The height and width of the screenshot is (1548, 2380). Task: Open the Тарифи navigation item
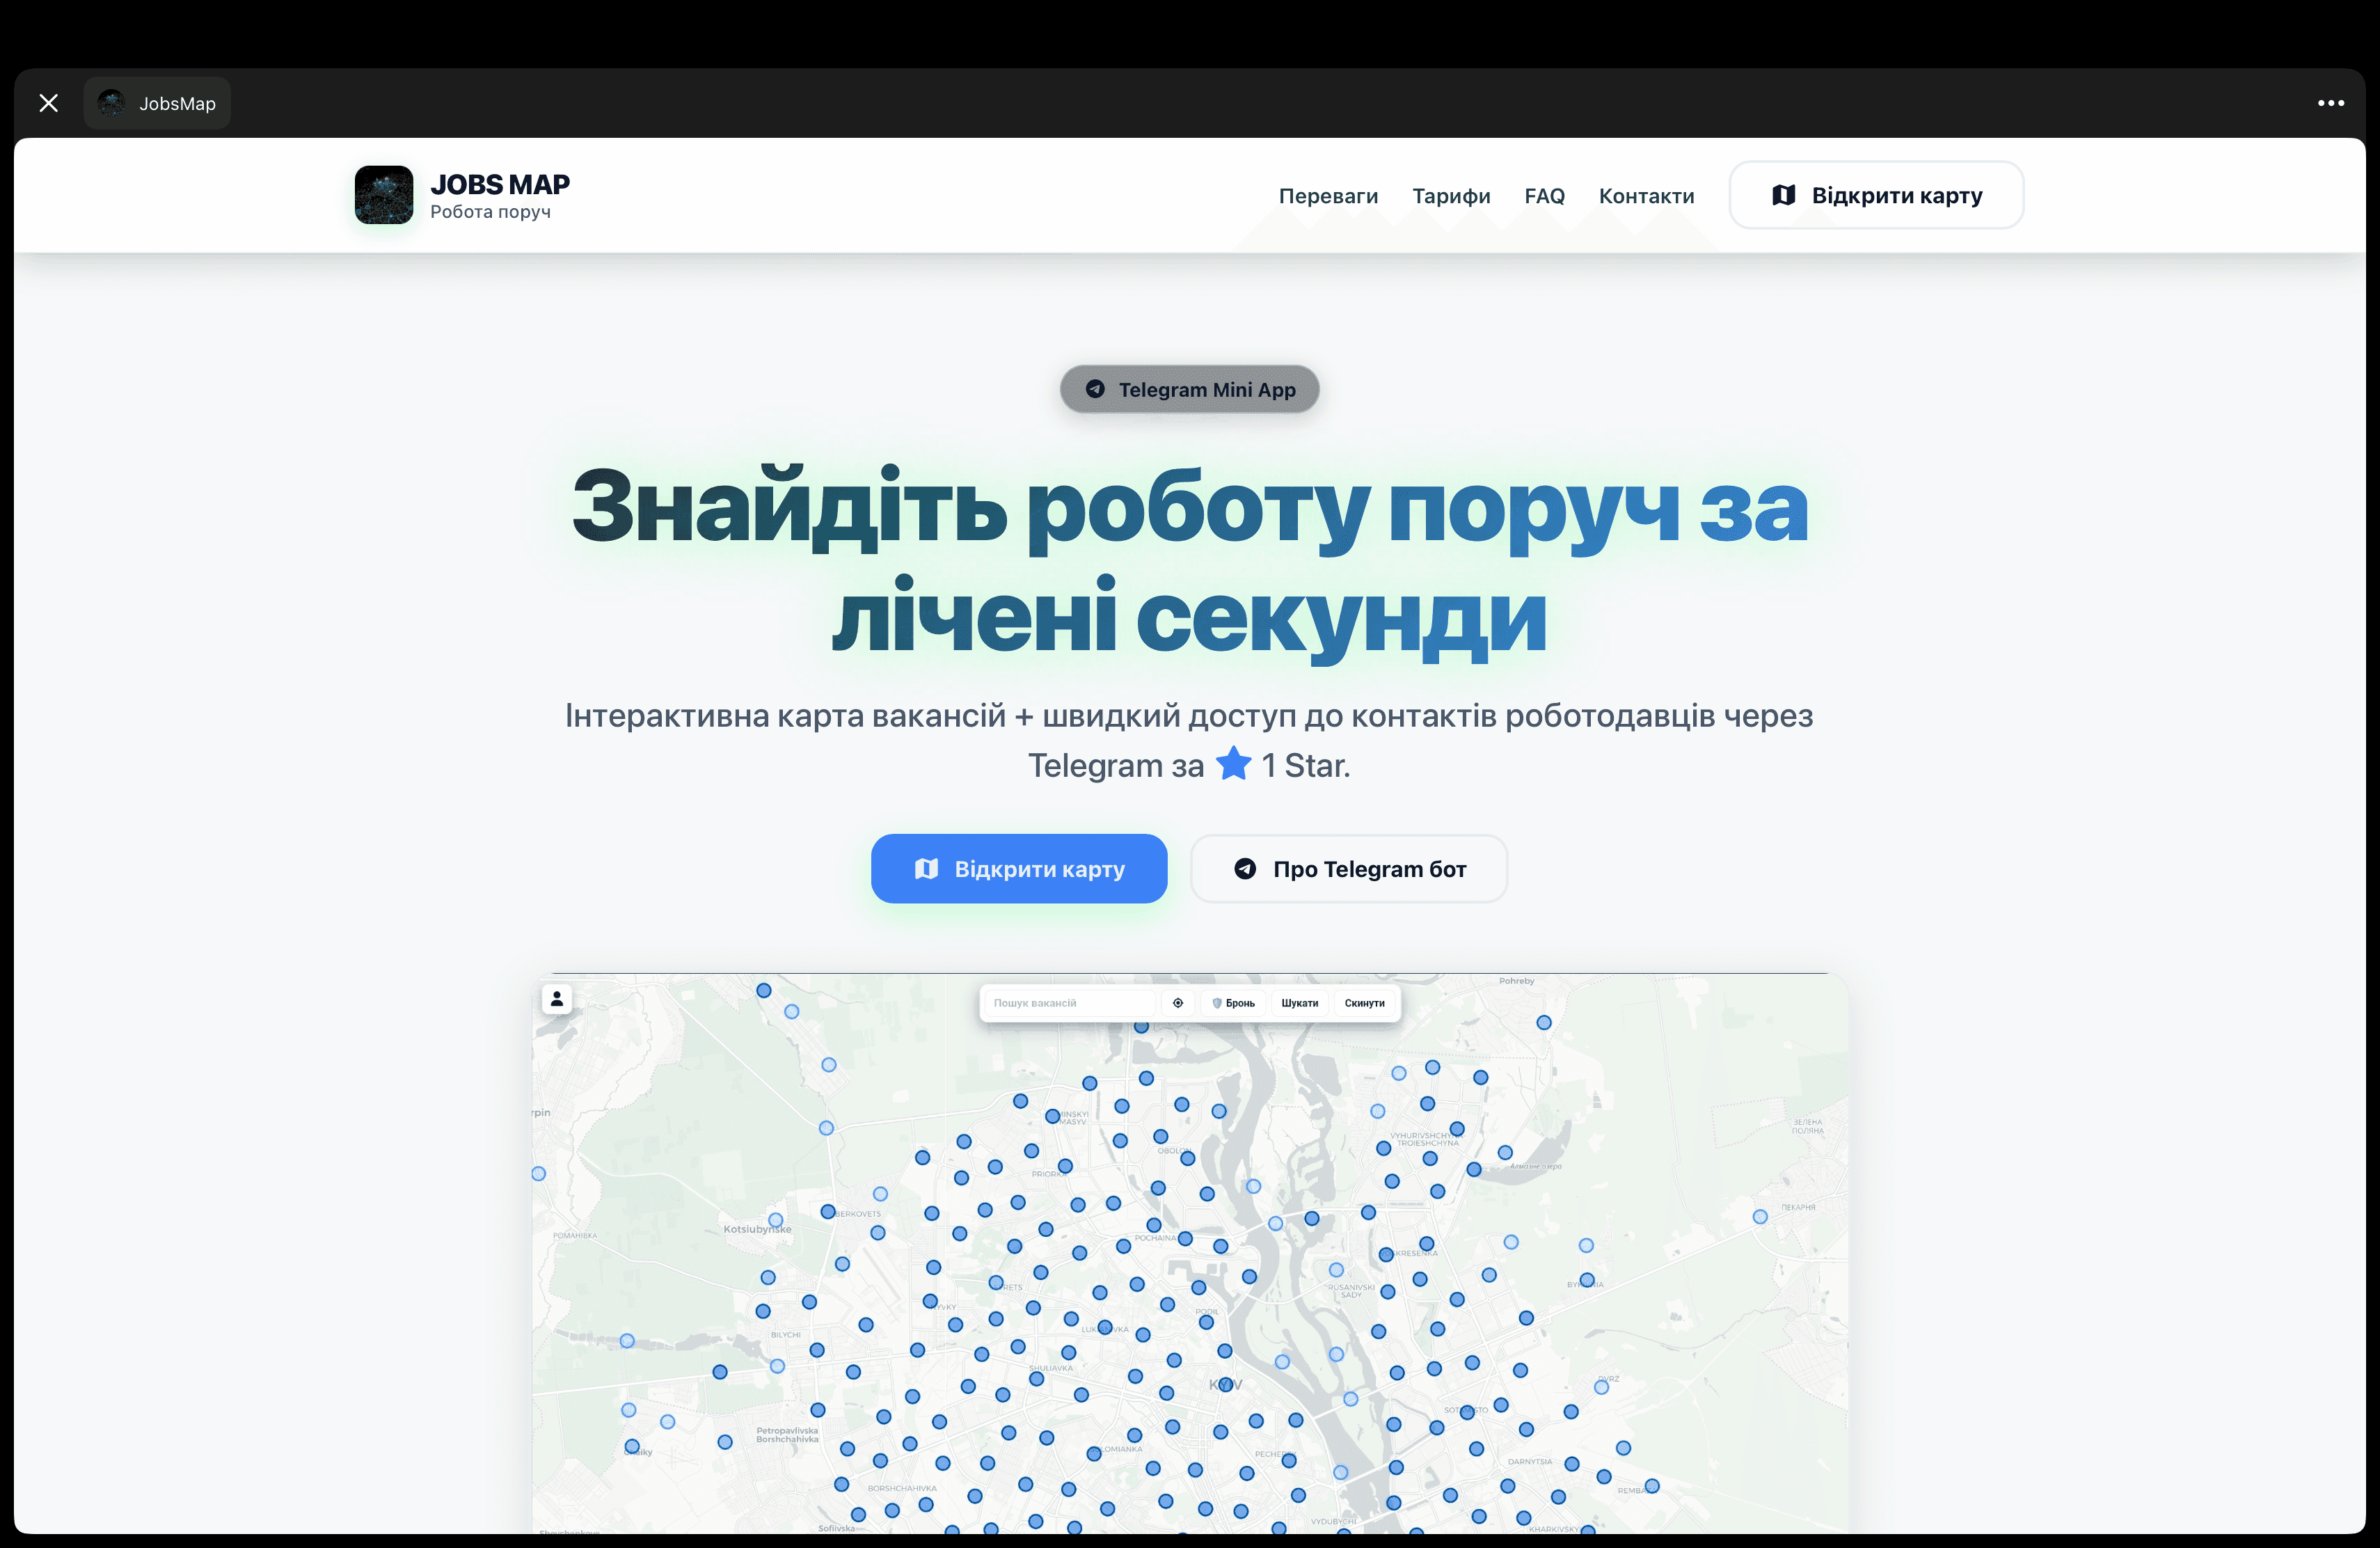click(1451, 196)
